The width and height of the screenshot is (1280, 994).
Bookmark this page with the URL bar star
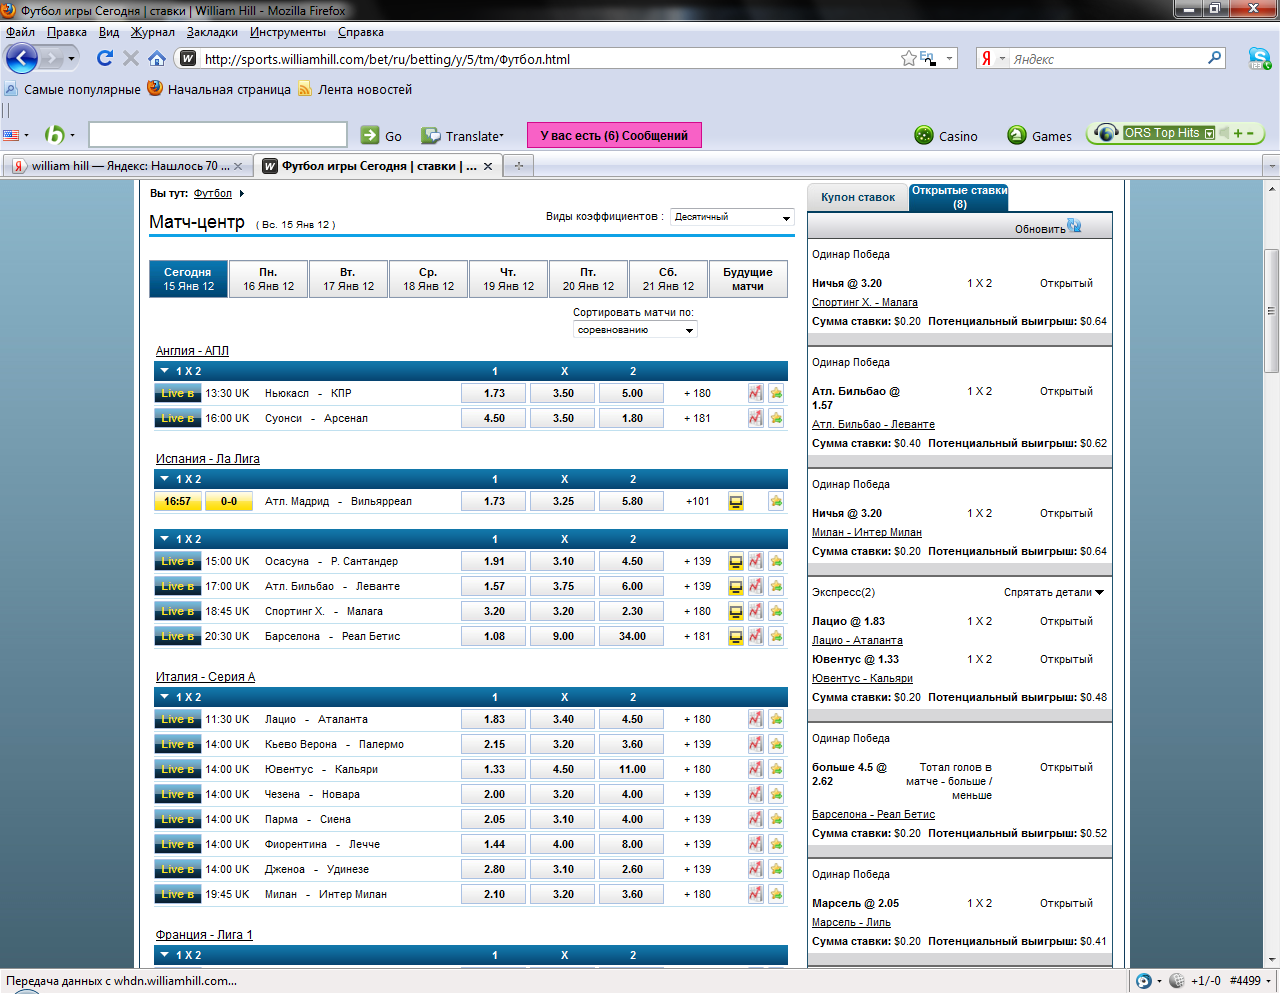coord(908,59)
